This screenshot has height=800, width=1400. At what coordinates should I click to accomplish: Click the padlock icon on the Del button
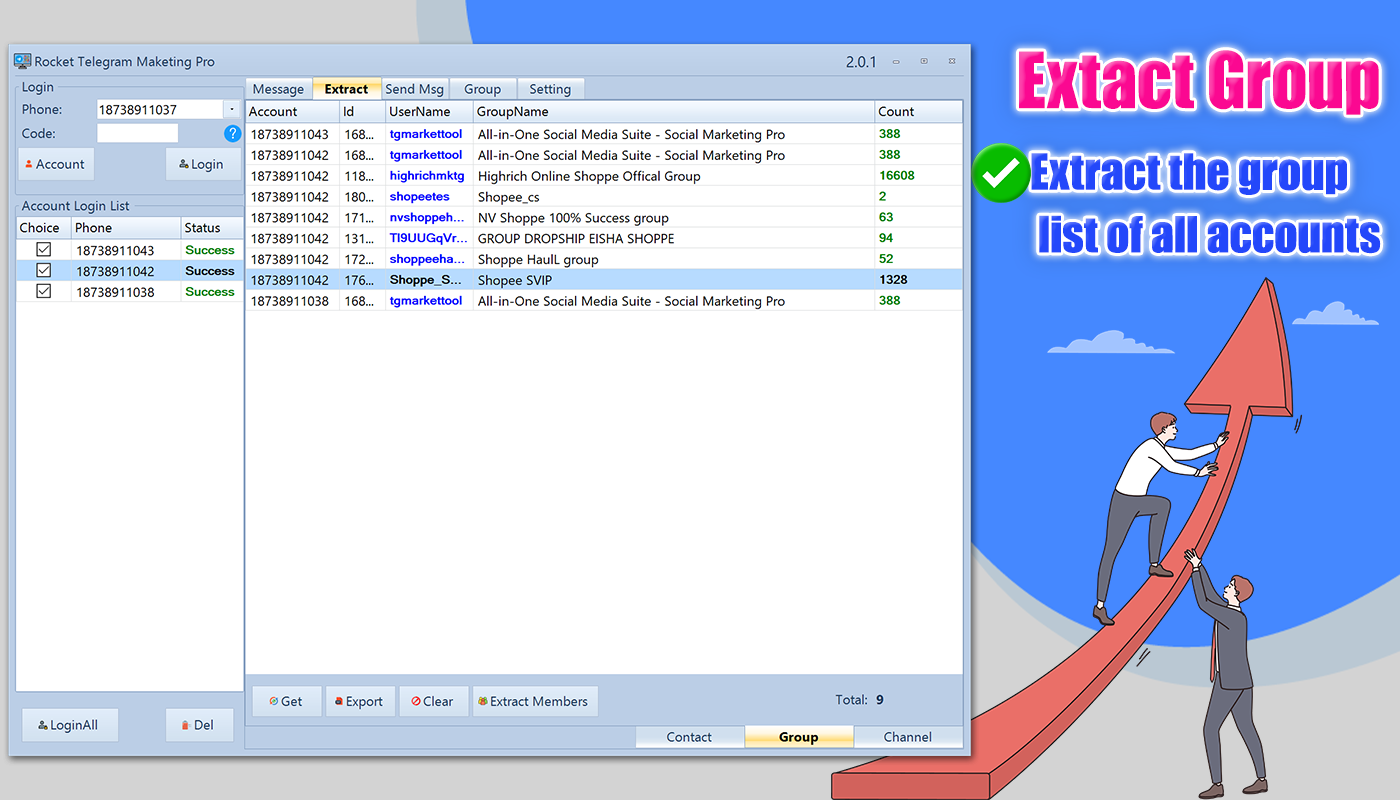(x=186, y=724)
